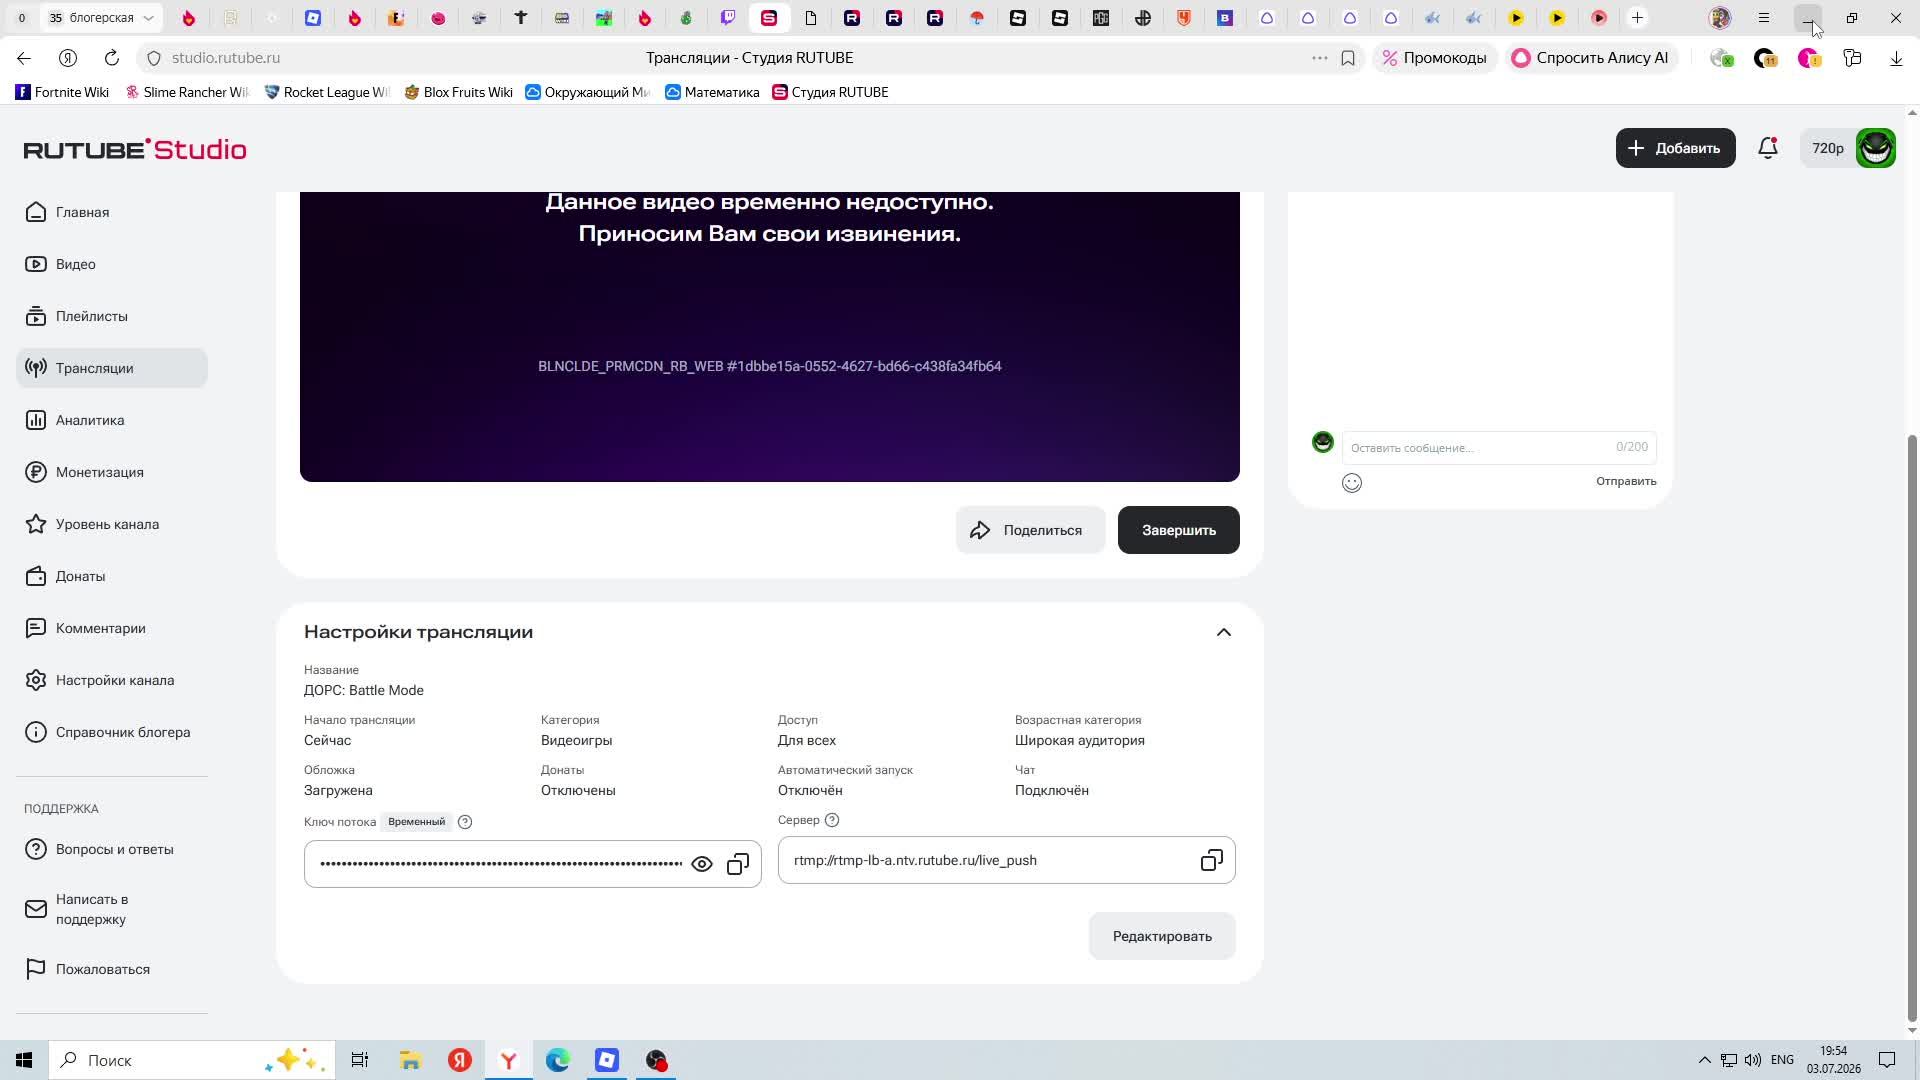1920x1080 pixels.
Task: Open Спросить Алису AI
Action: [1590, 58]
